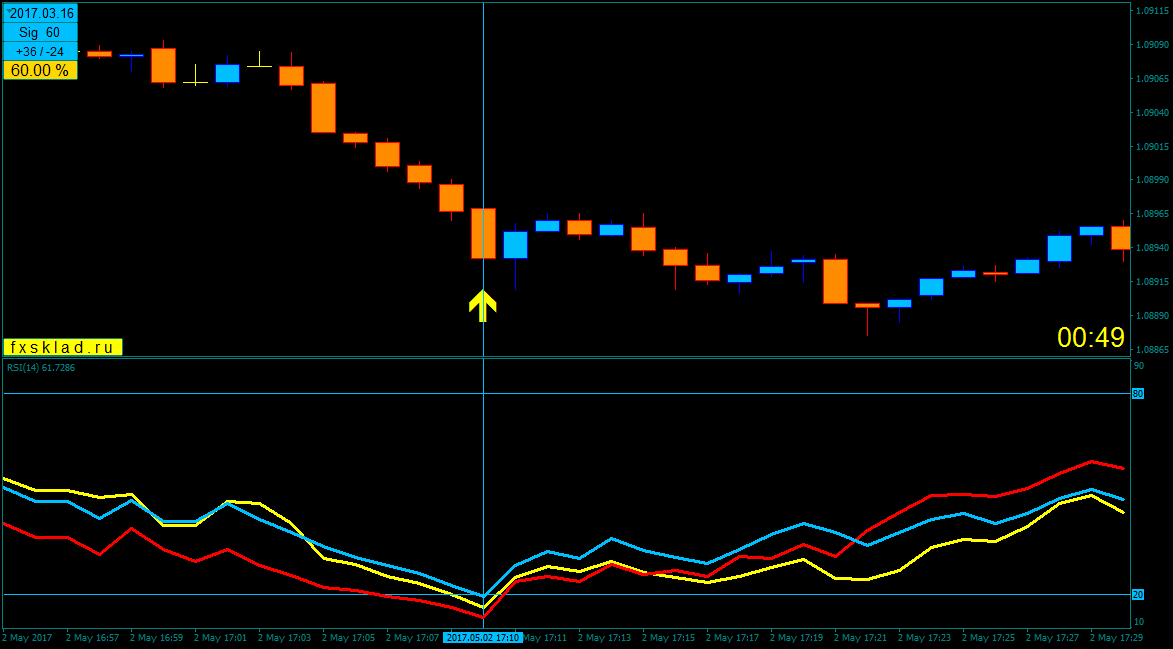Click the yellow up arrow signal

483,305
